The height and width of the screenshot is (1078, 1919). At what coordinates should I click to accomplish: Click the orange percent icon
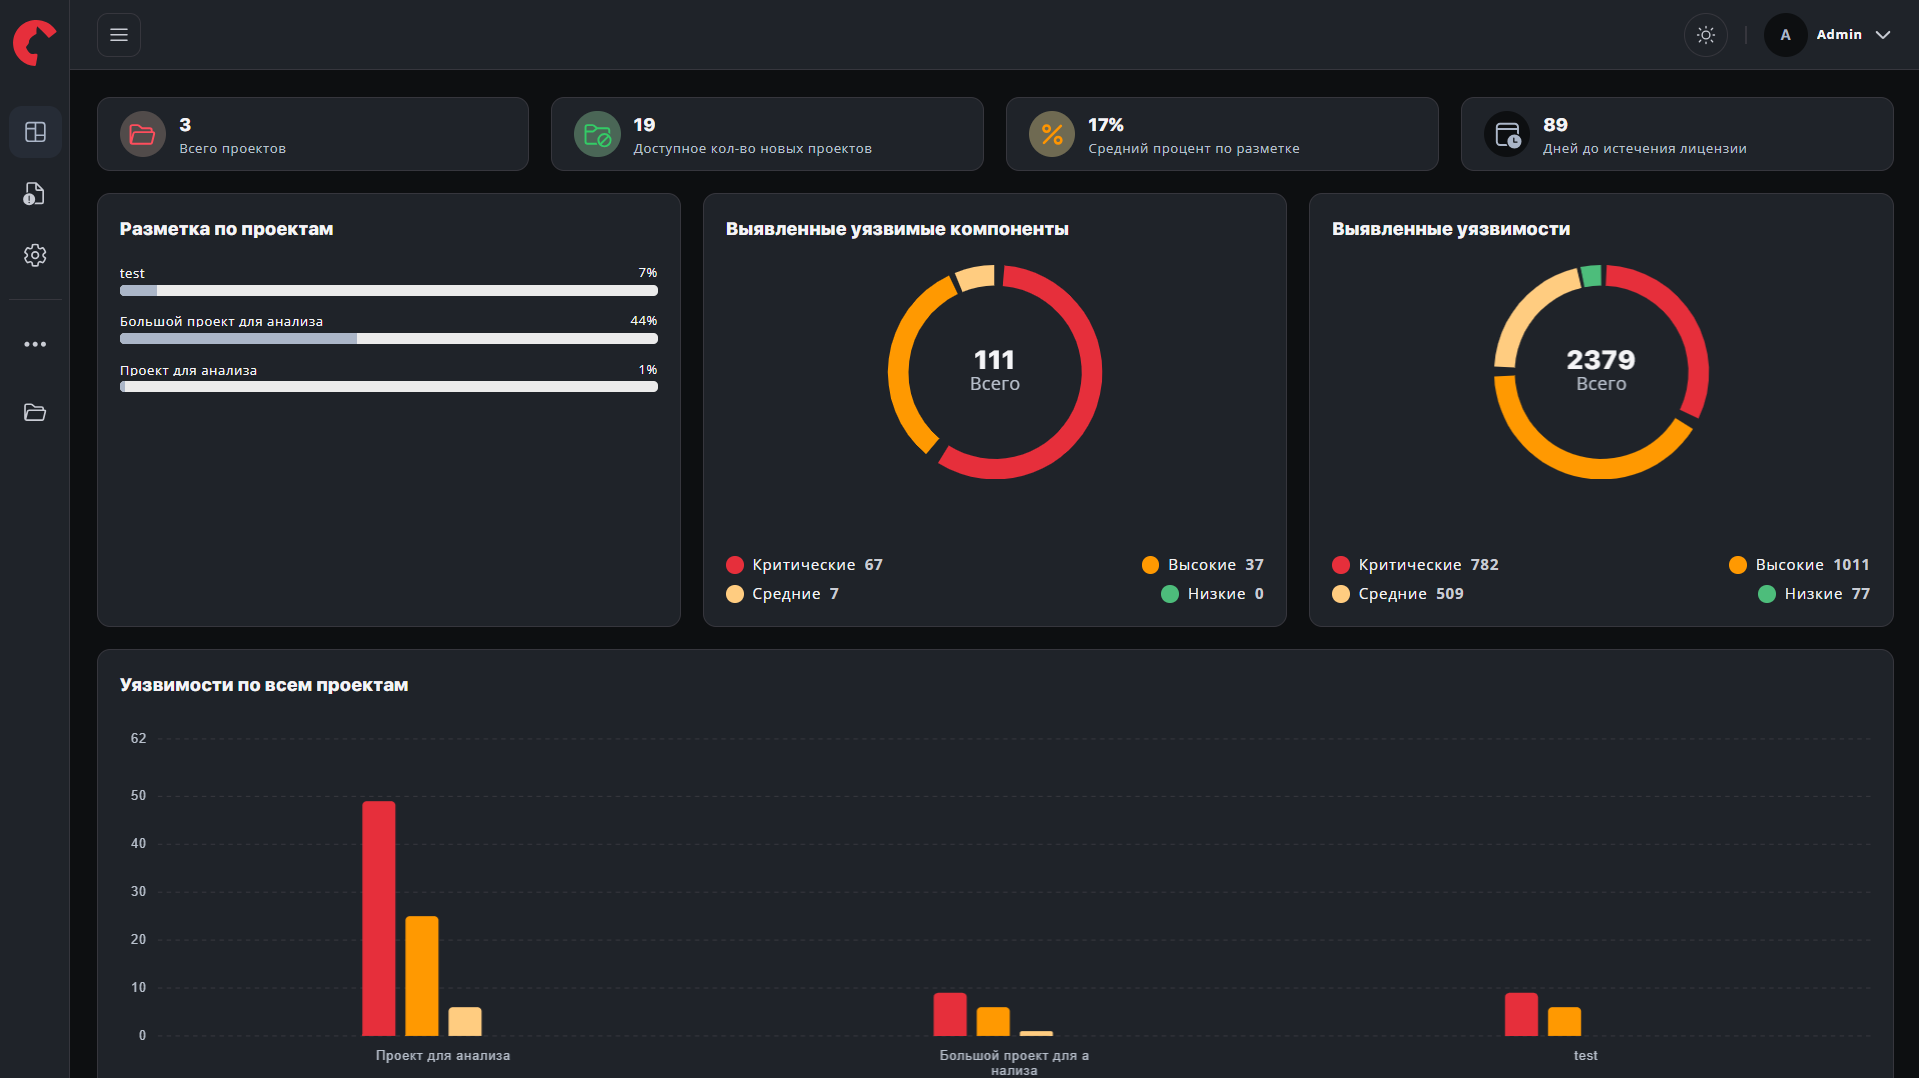coord(1052,134)
